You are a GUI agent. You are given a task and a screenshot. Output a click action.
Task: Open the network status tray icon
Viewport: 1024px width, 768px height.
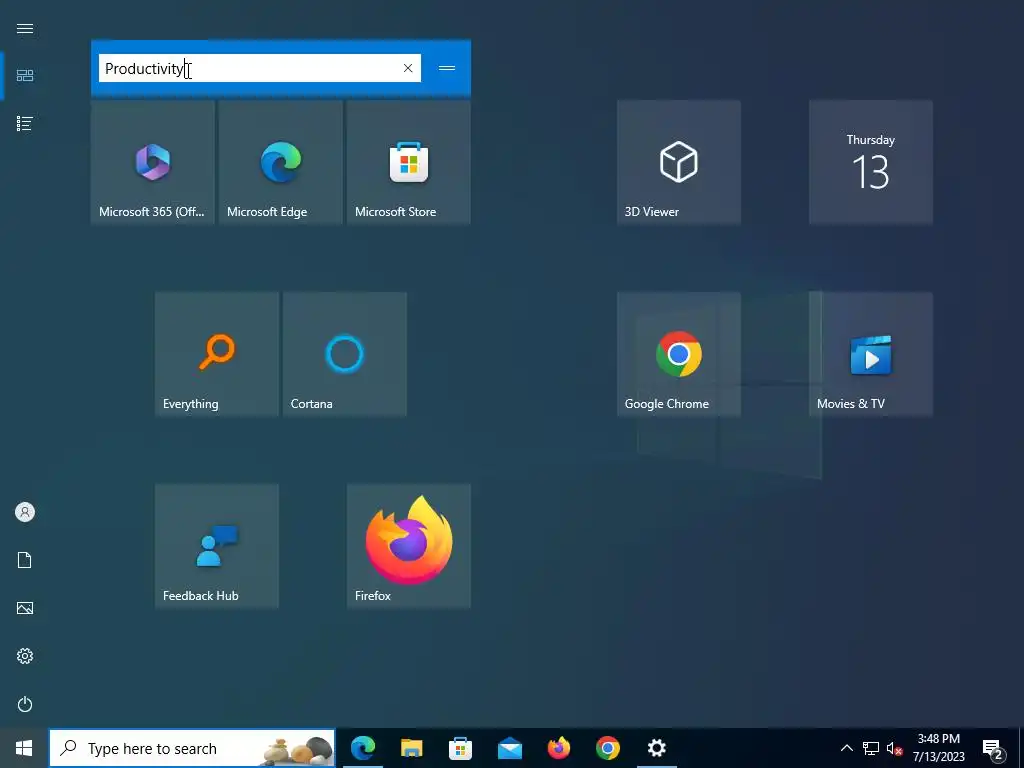[x=871, y=748]
